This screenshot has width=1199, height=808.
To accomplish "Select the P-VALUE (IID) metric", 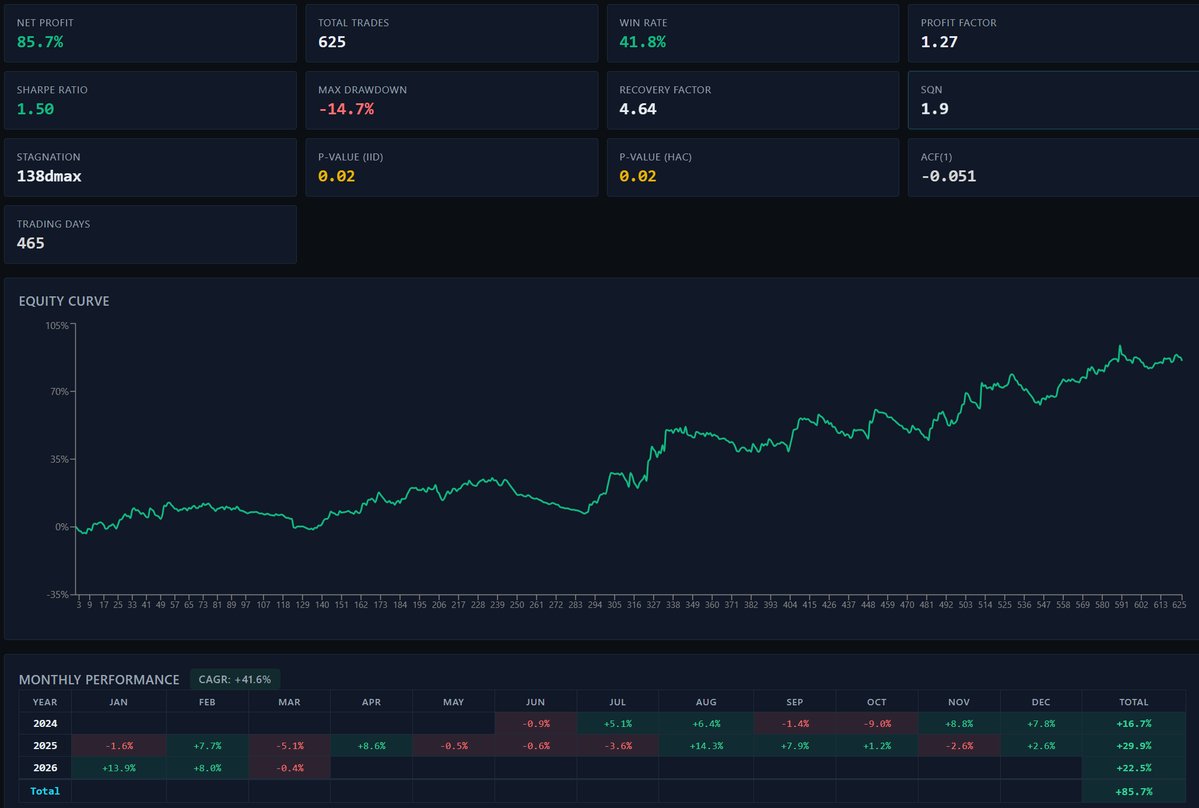I will tap(451, 167).
